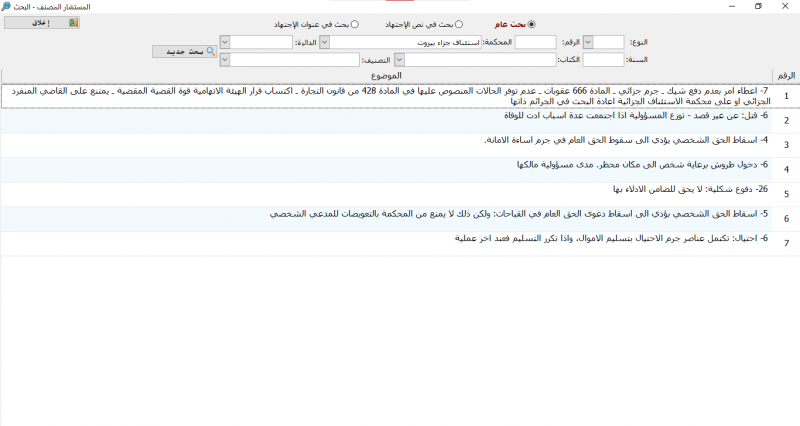Click row number 2 cell
Screen dimensions: 800x426
coord(786,121)
